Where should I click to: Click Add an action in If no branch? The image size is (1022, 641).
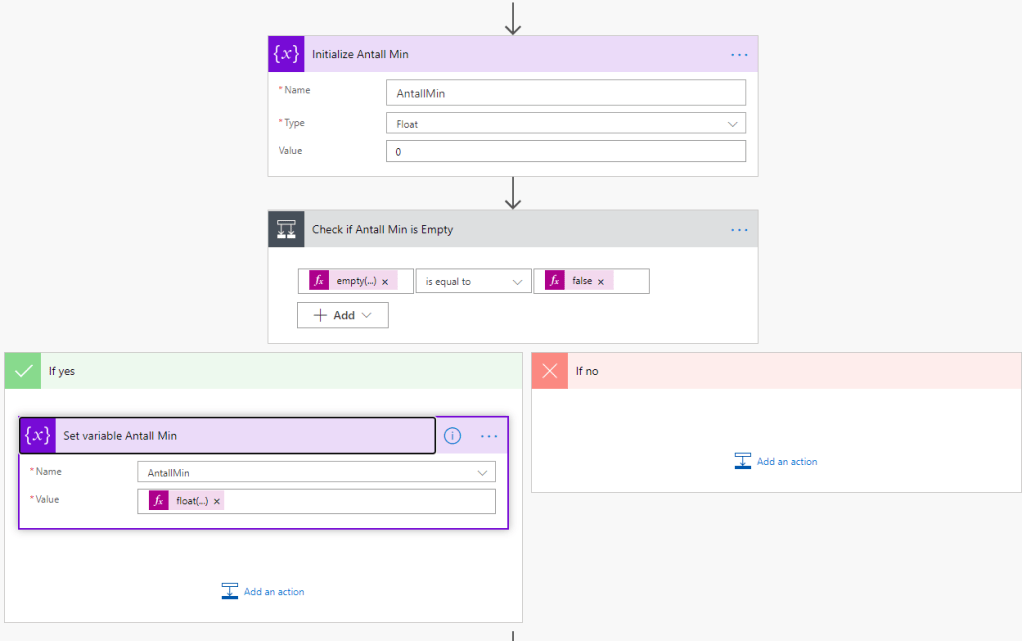click(x=776, y=461)
